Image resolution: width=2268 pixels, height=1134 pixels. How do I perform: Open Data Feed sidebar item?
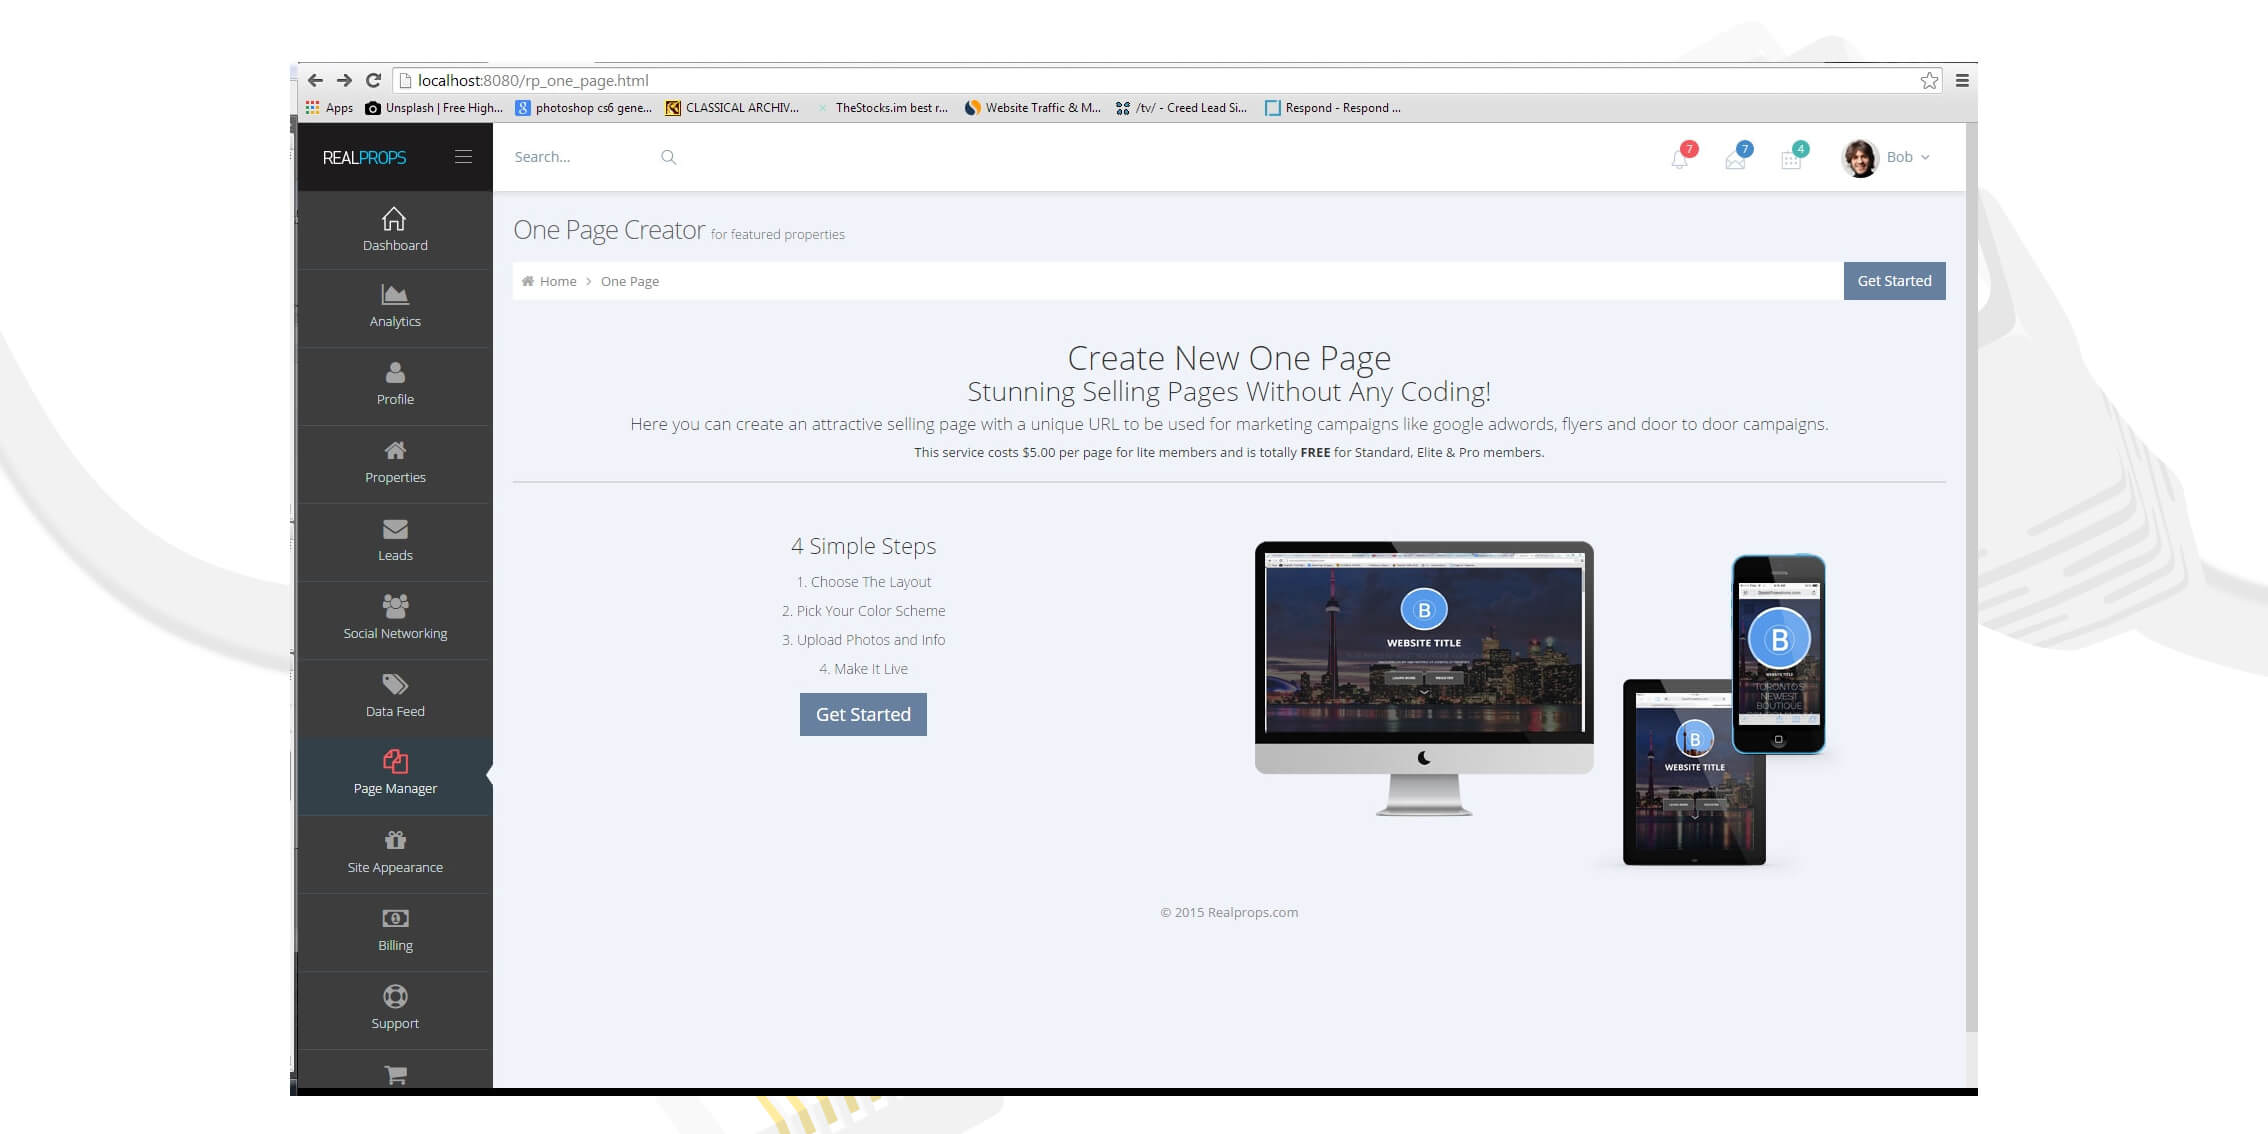395,696
